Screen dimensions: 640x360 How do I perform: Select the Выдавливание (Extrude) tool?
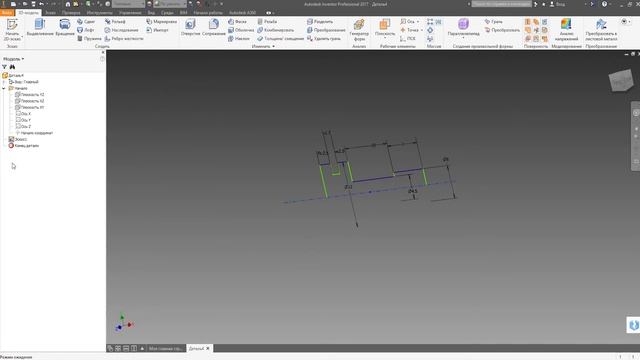40,27
